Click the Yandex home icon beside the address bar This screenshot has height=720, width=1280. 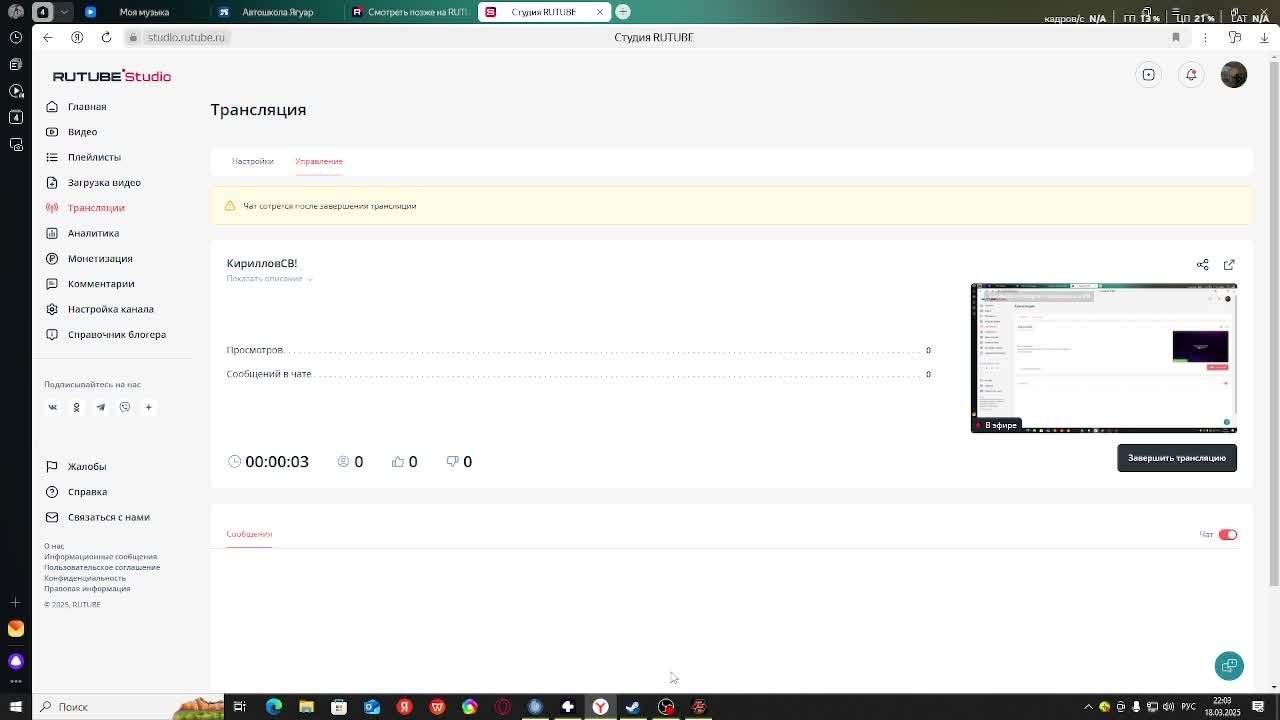77,37
